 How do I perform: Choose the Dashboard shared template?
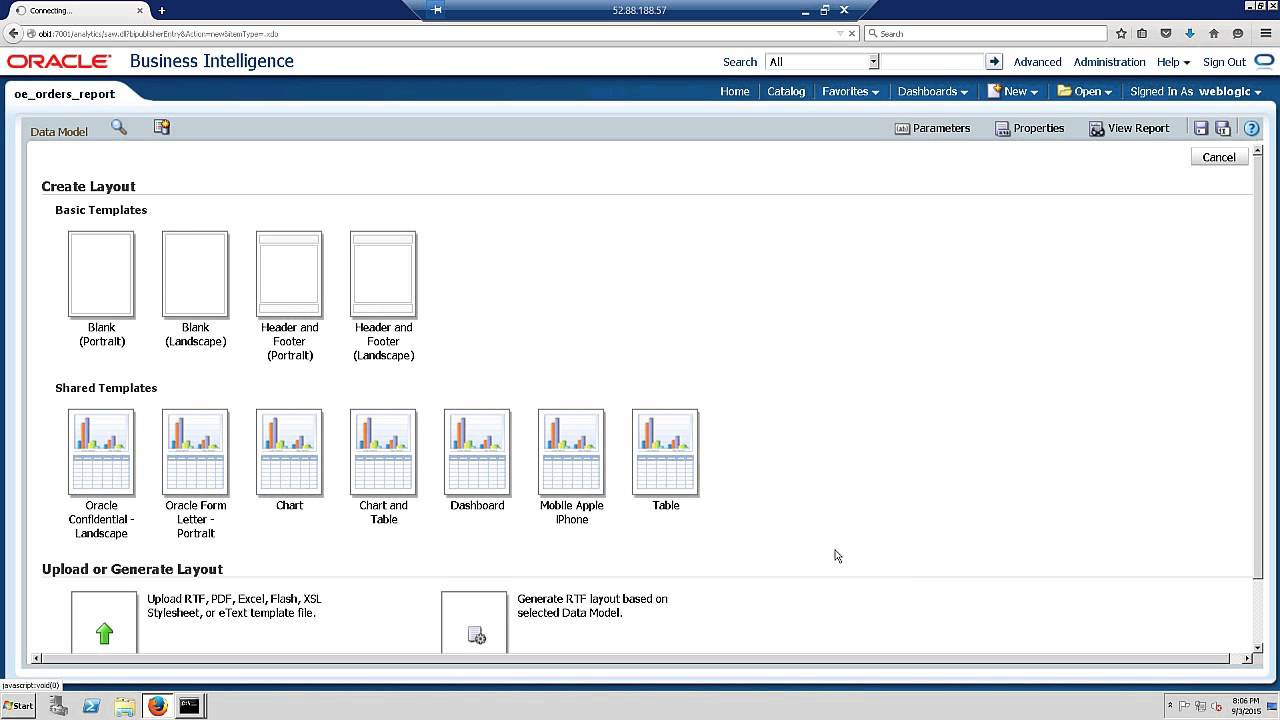click(477, 452)
